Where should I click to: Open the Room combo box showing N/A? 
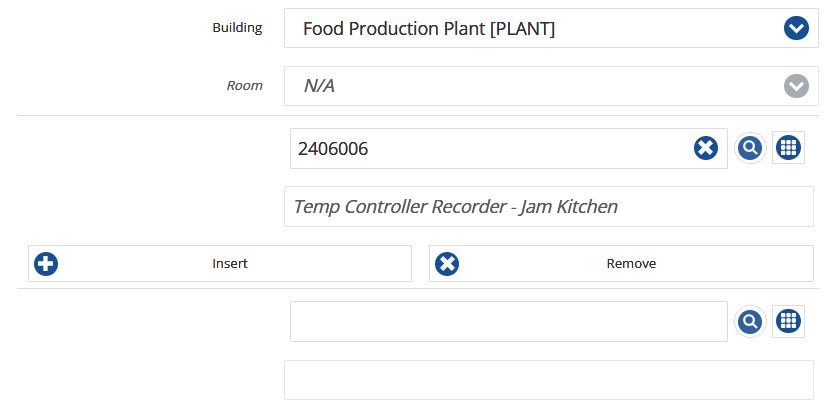tap(551, 86)
